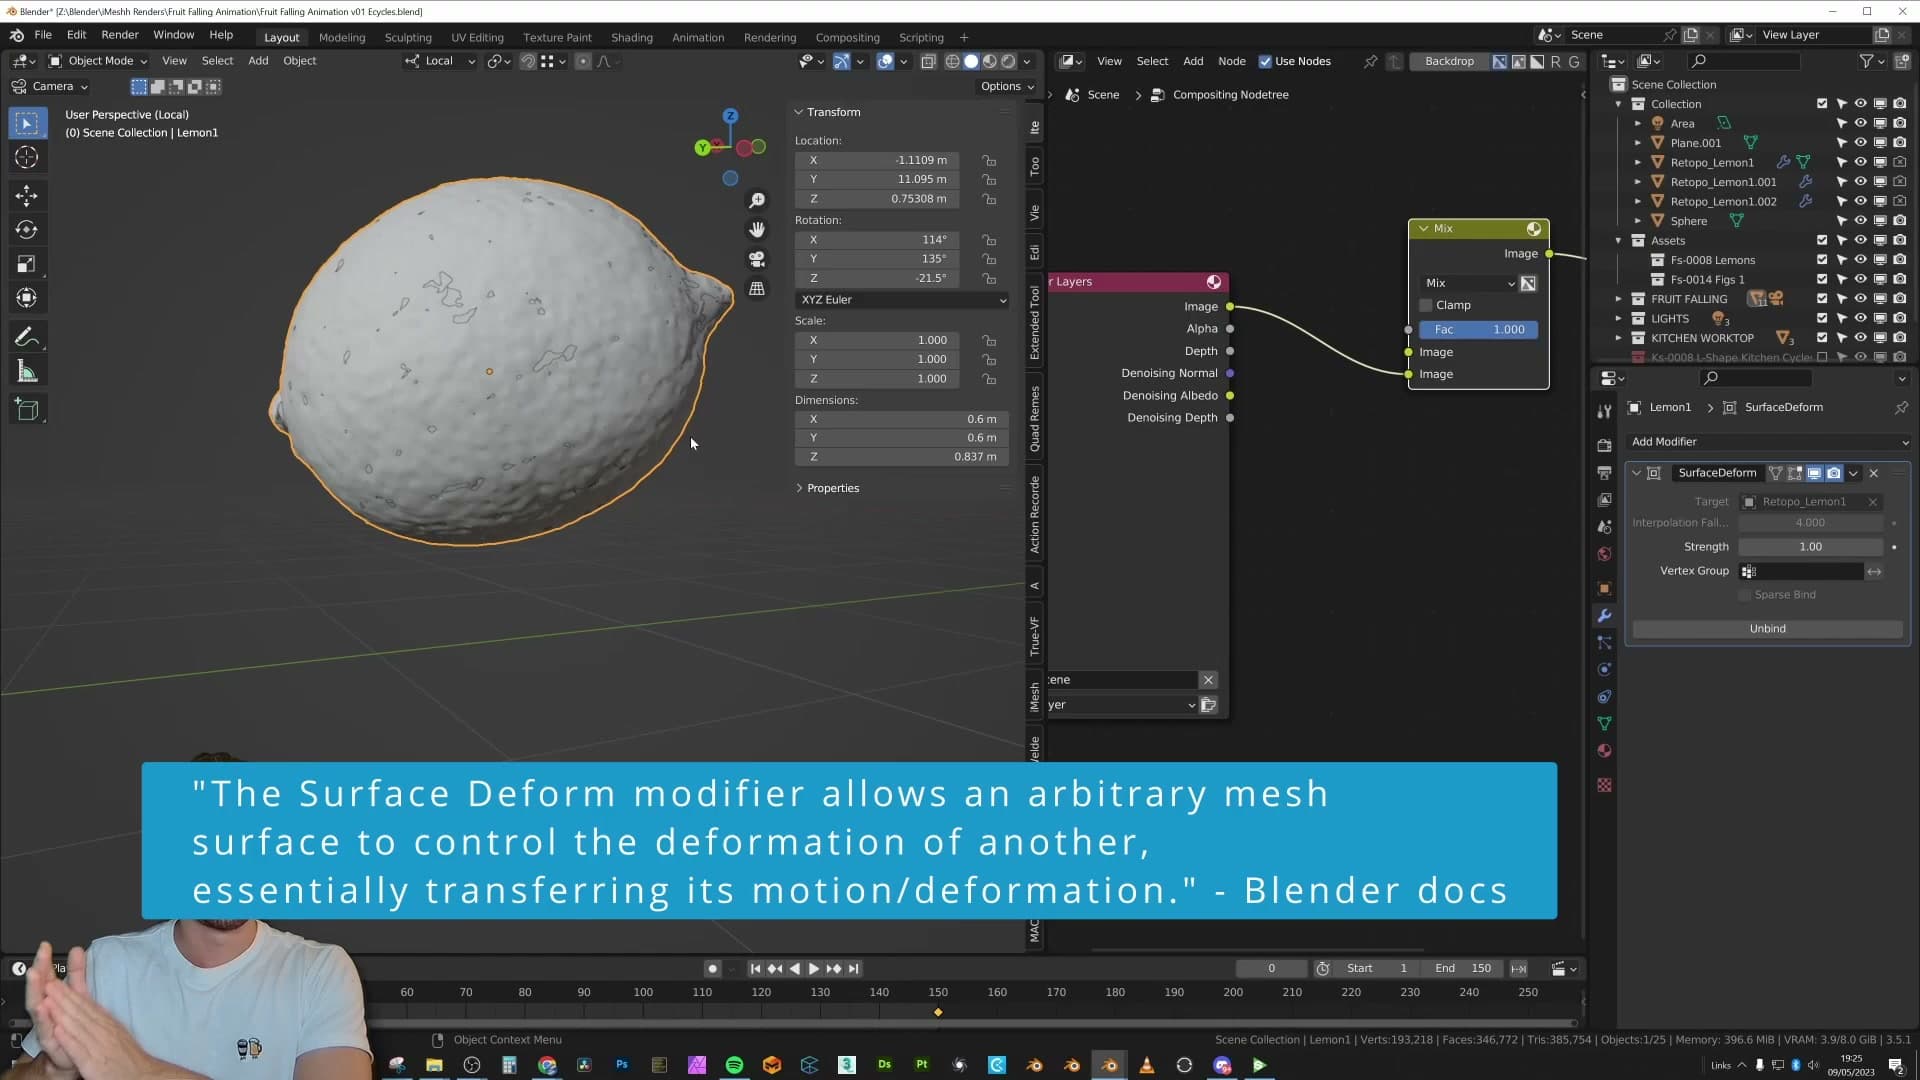Toggle FRUIT FALLING collection checkbox
1920x1080 pixels.
(1822, 299)
